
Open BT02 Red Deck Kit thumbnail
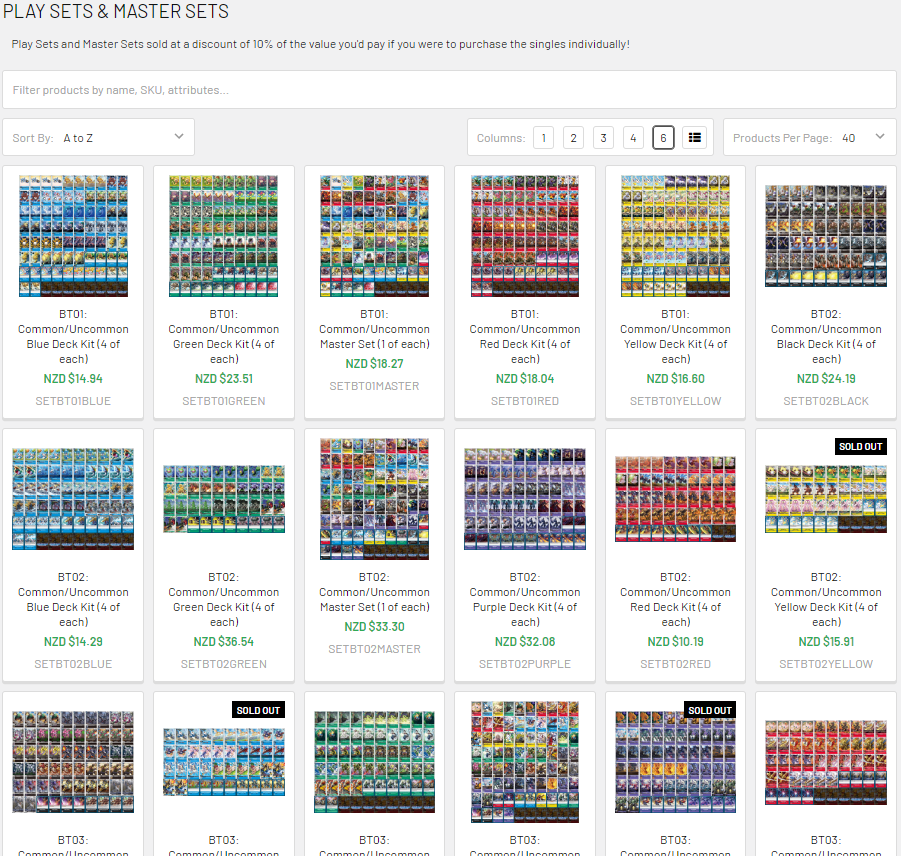click(x=675, y=499)
